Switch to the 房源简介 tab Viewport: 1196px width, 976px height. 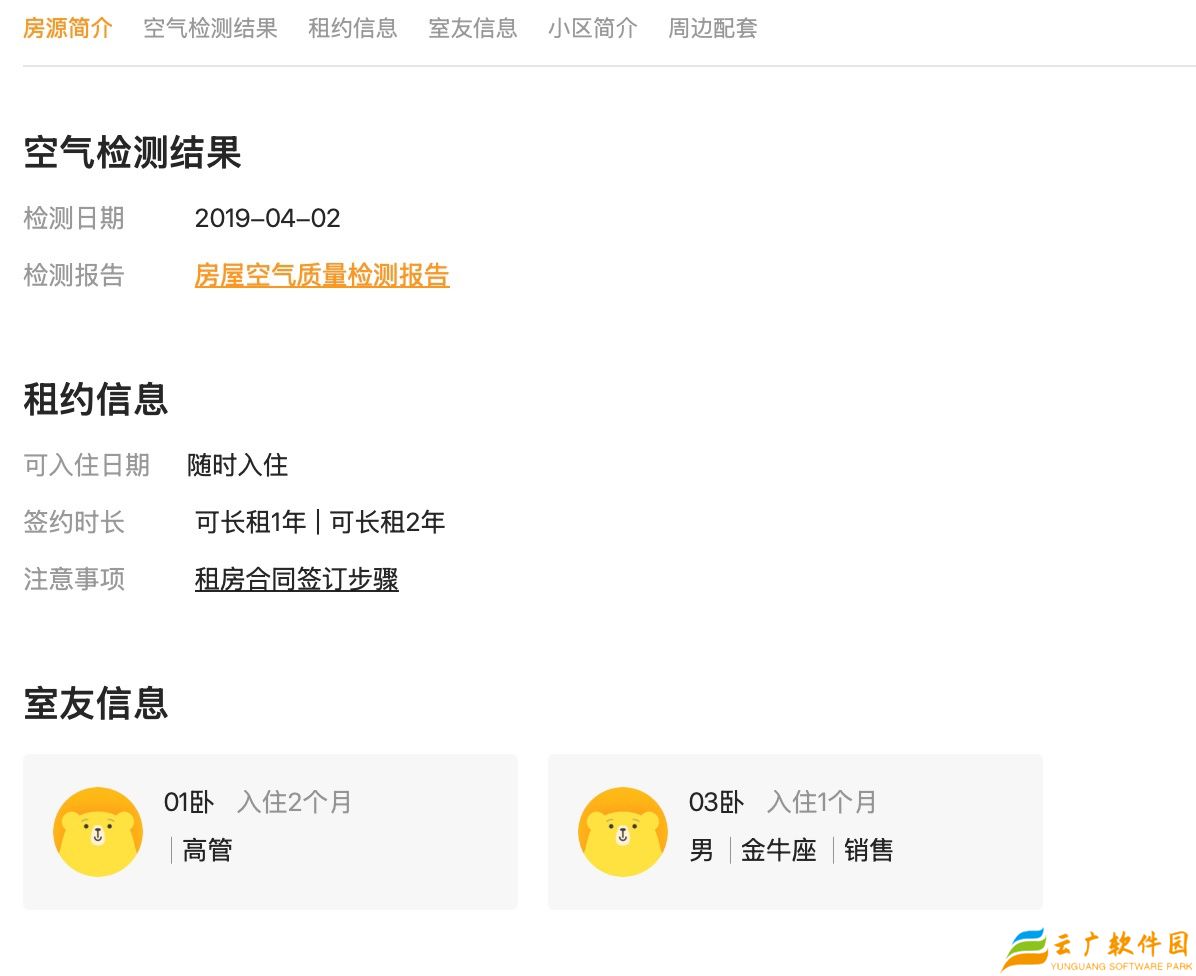tap(68, 28)
